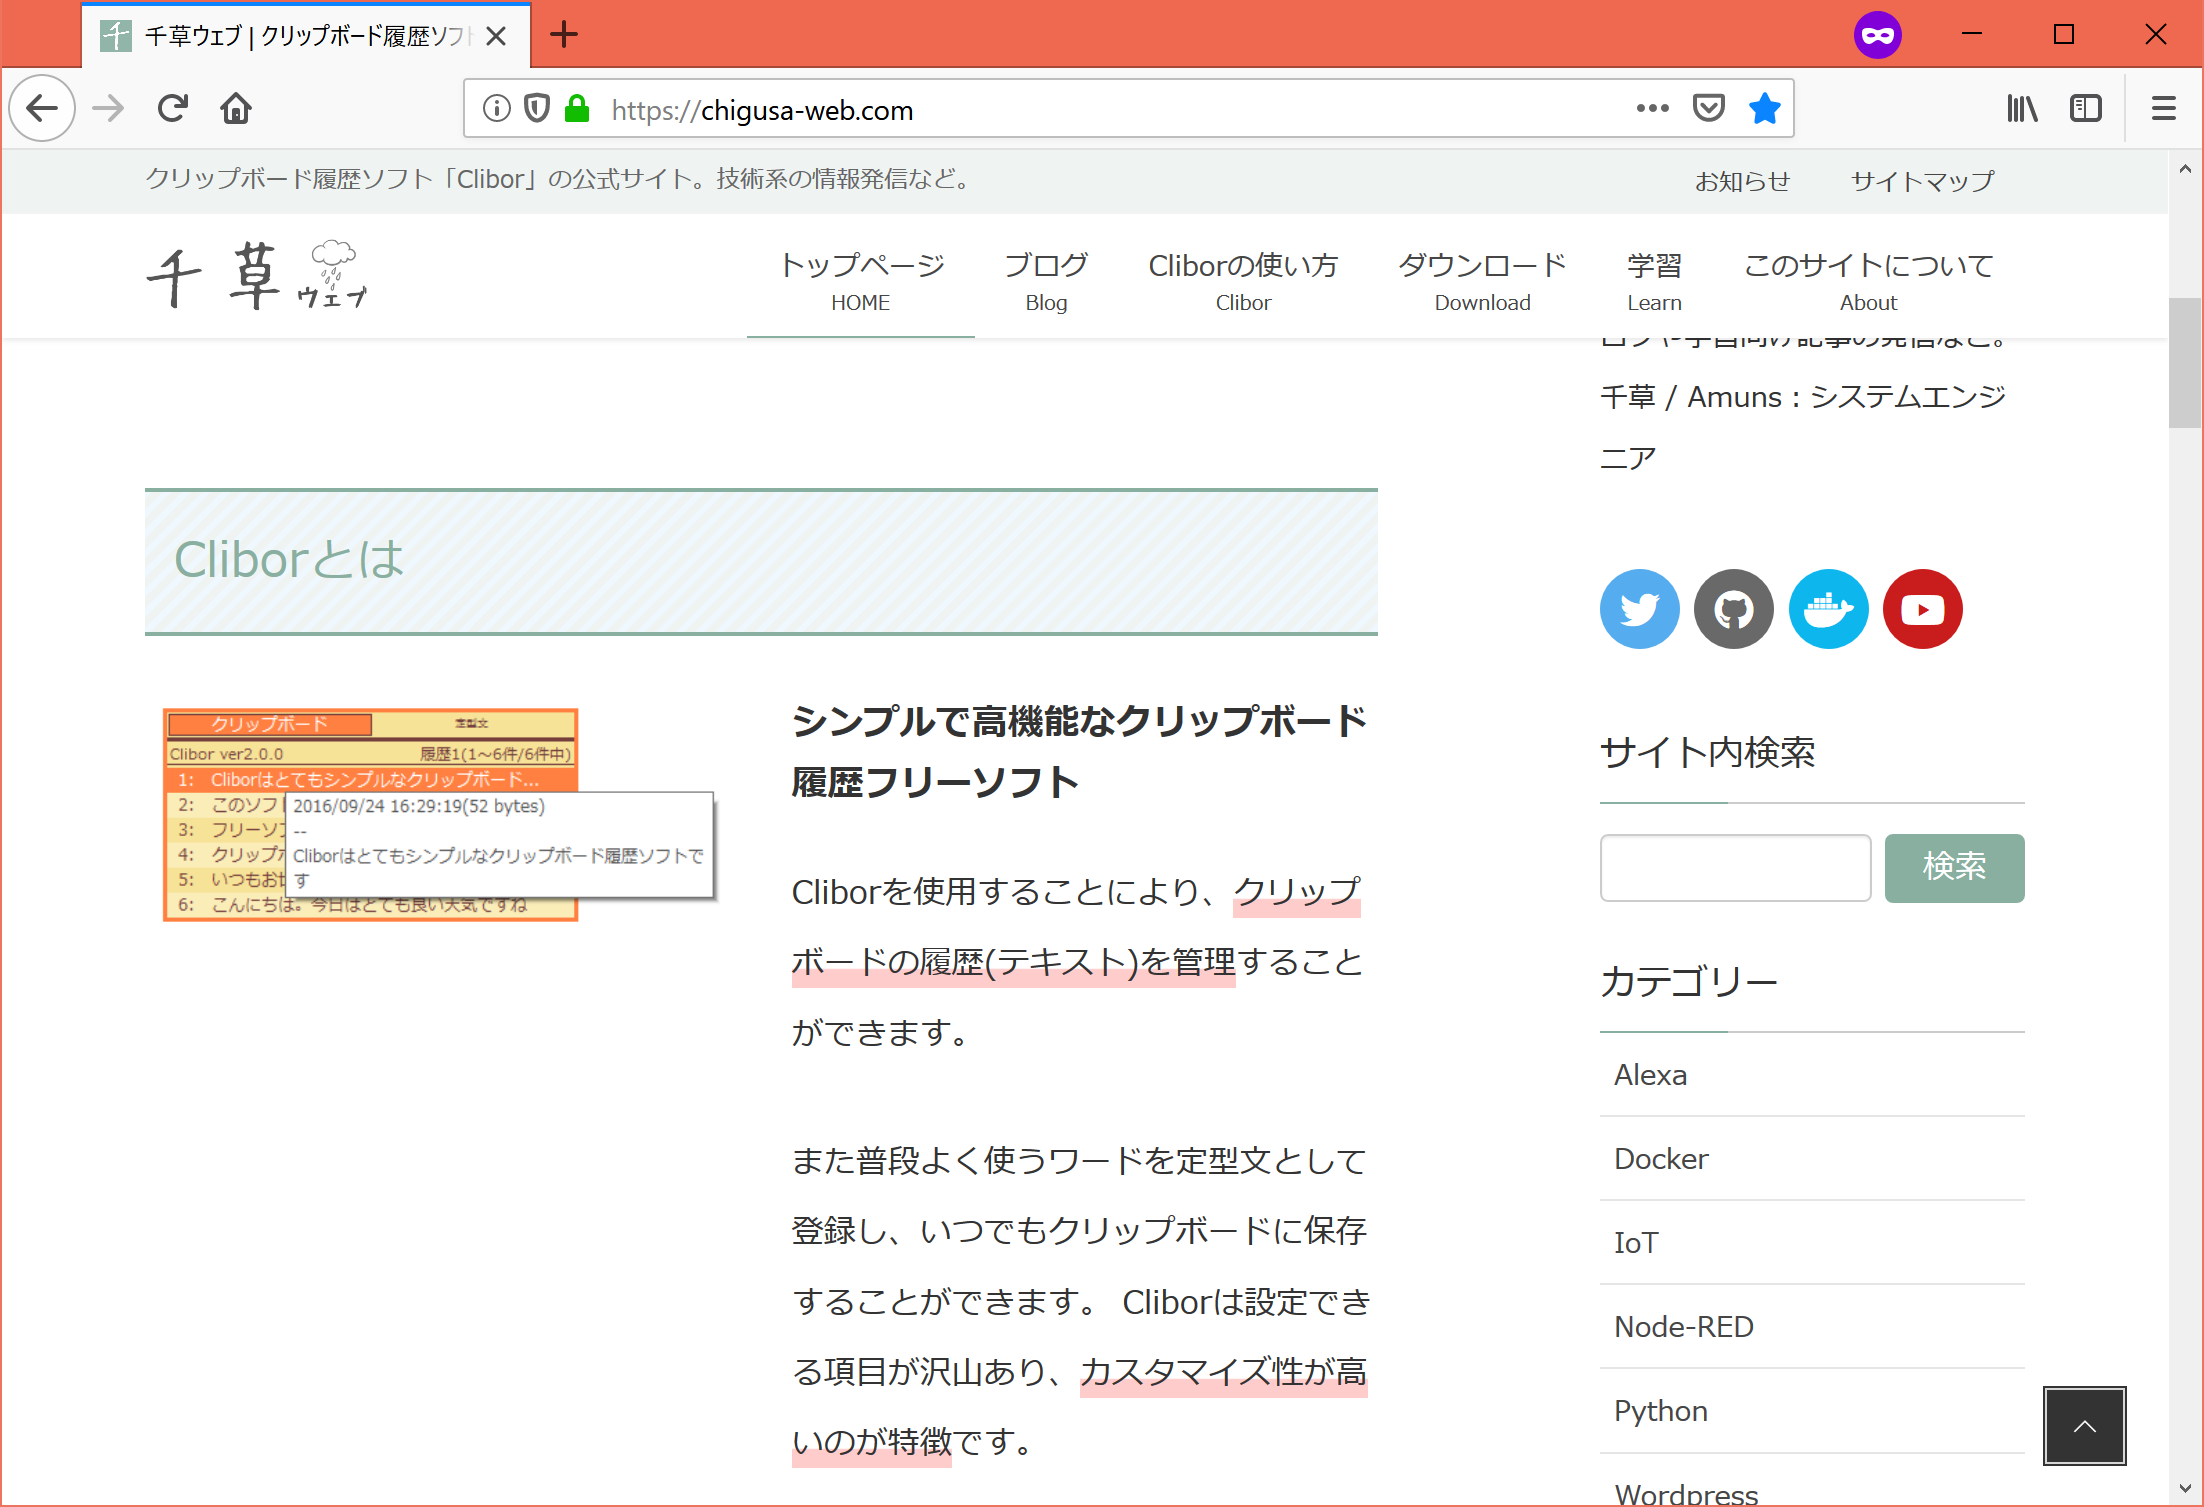Open the Node-RED category

click(1812, 1327)
